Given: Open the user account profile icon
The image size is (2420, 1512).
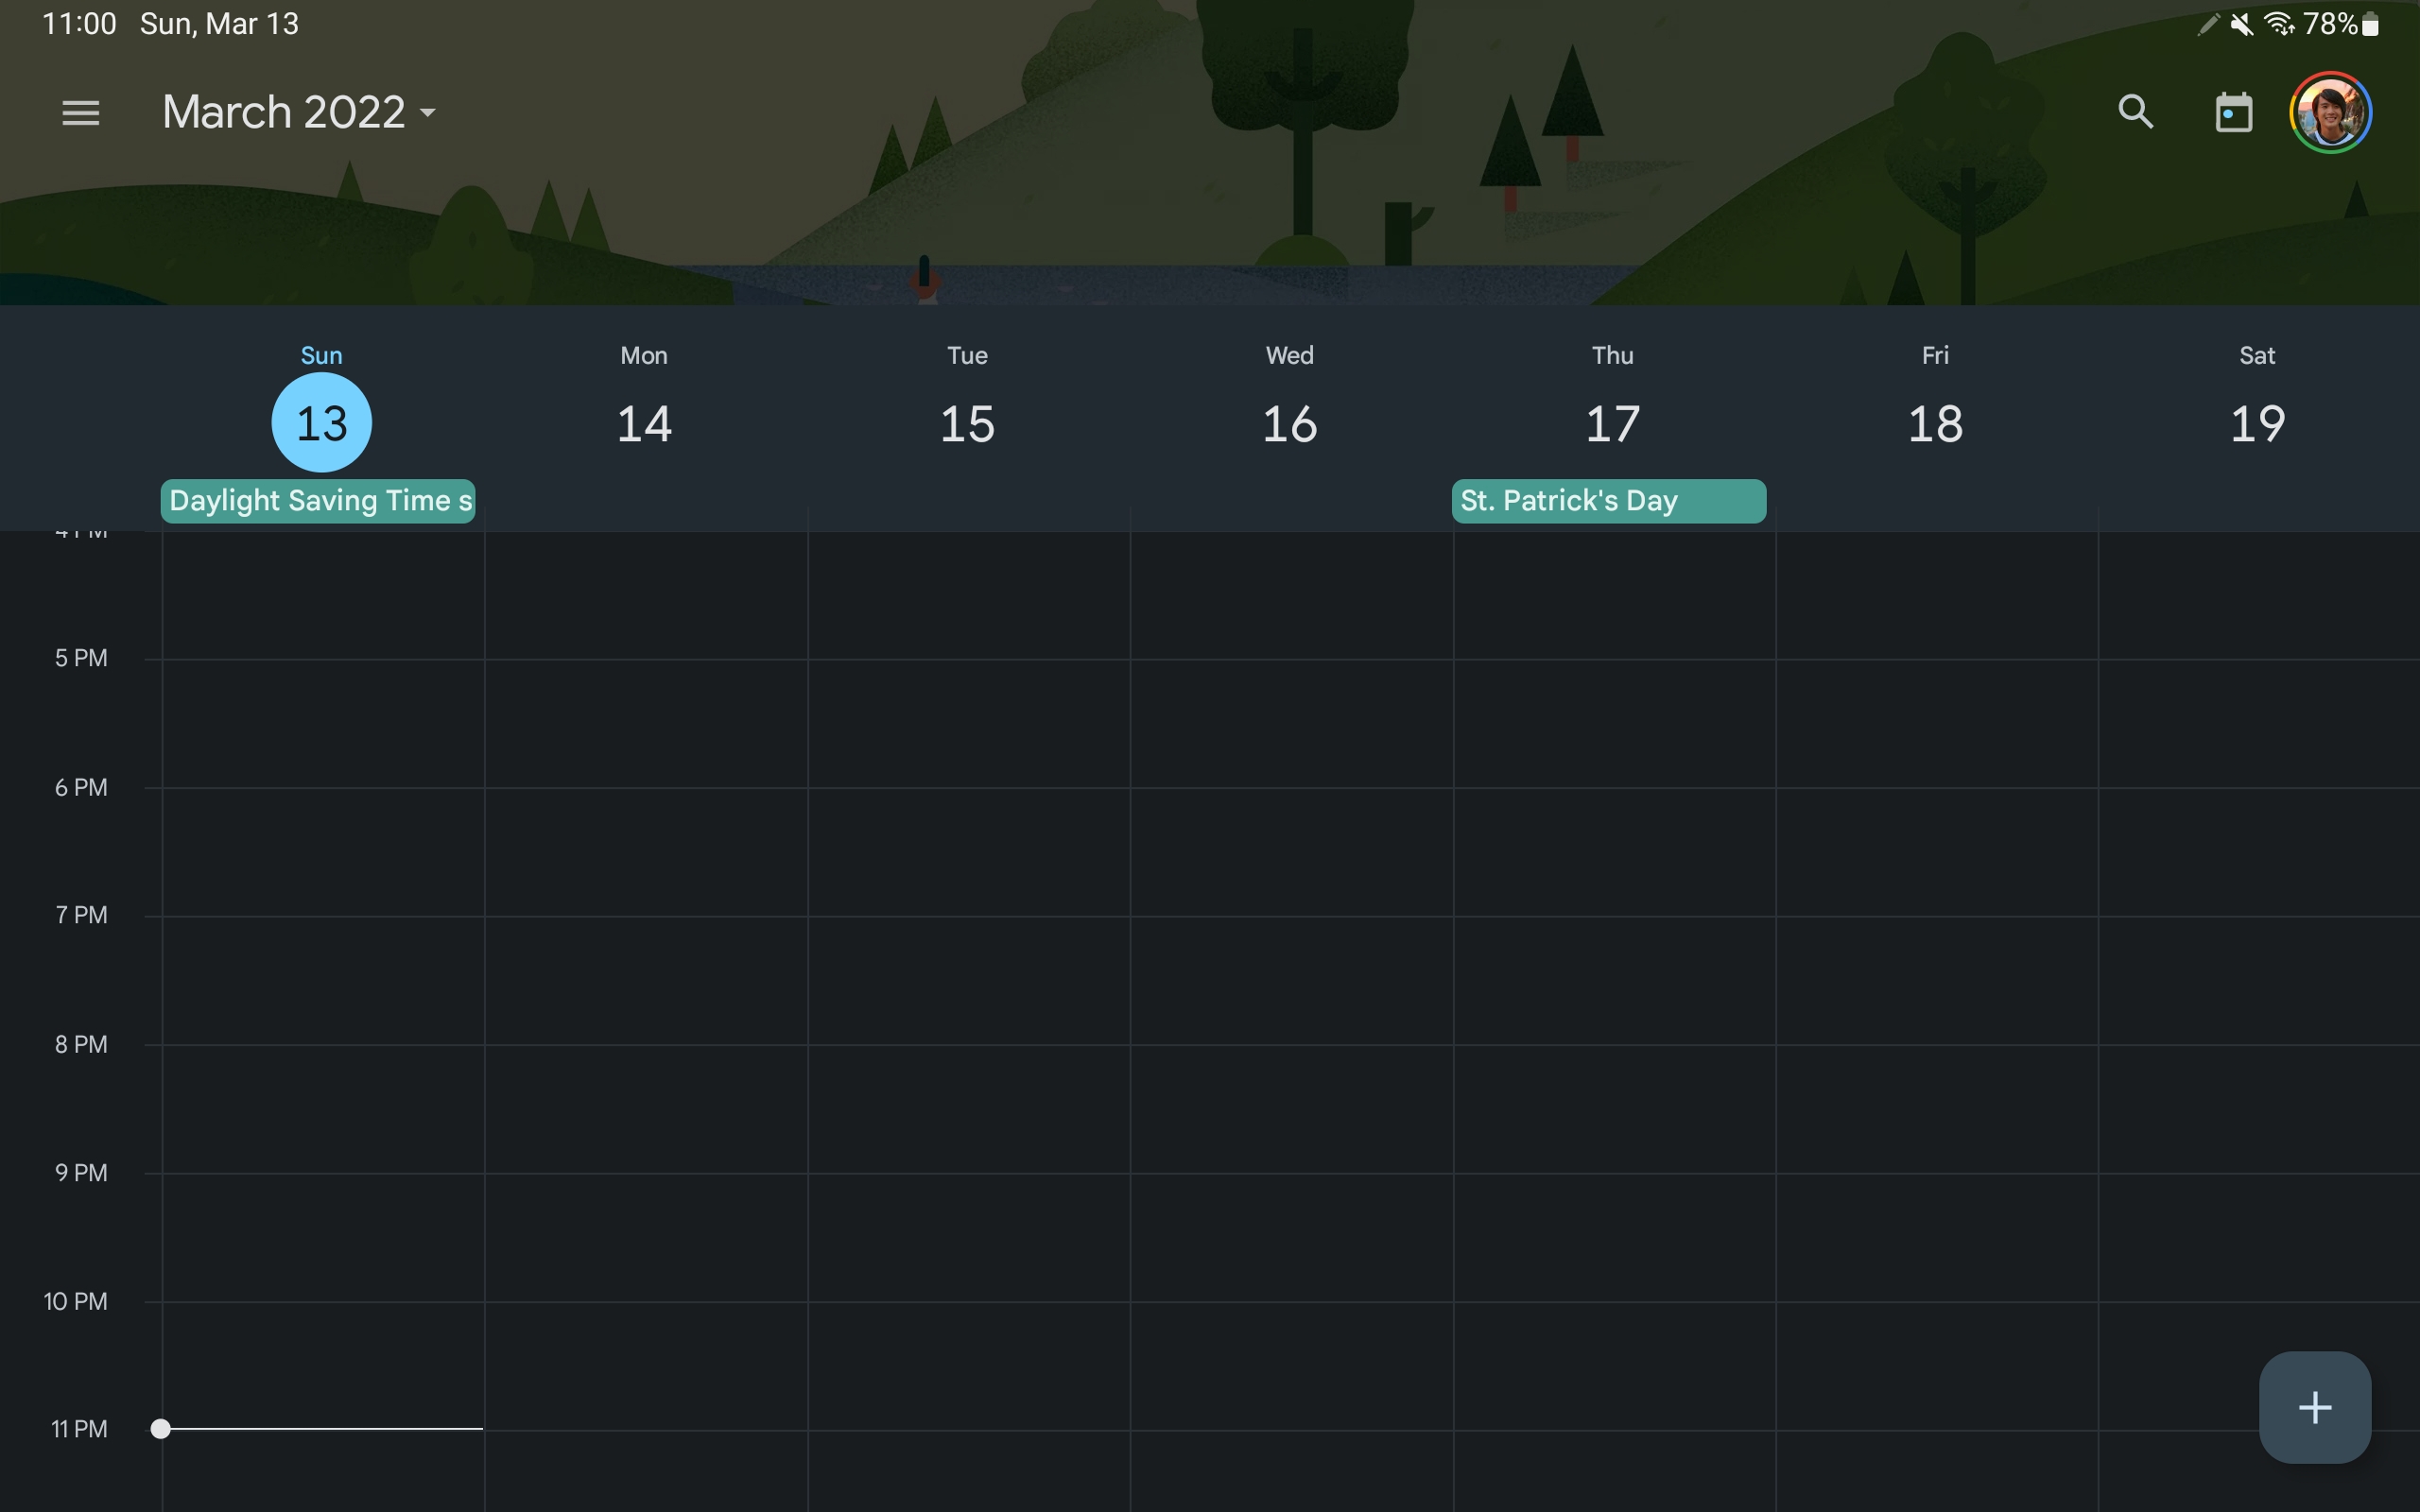Looking at the screenshot, I should tap(2331, 112).
